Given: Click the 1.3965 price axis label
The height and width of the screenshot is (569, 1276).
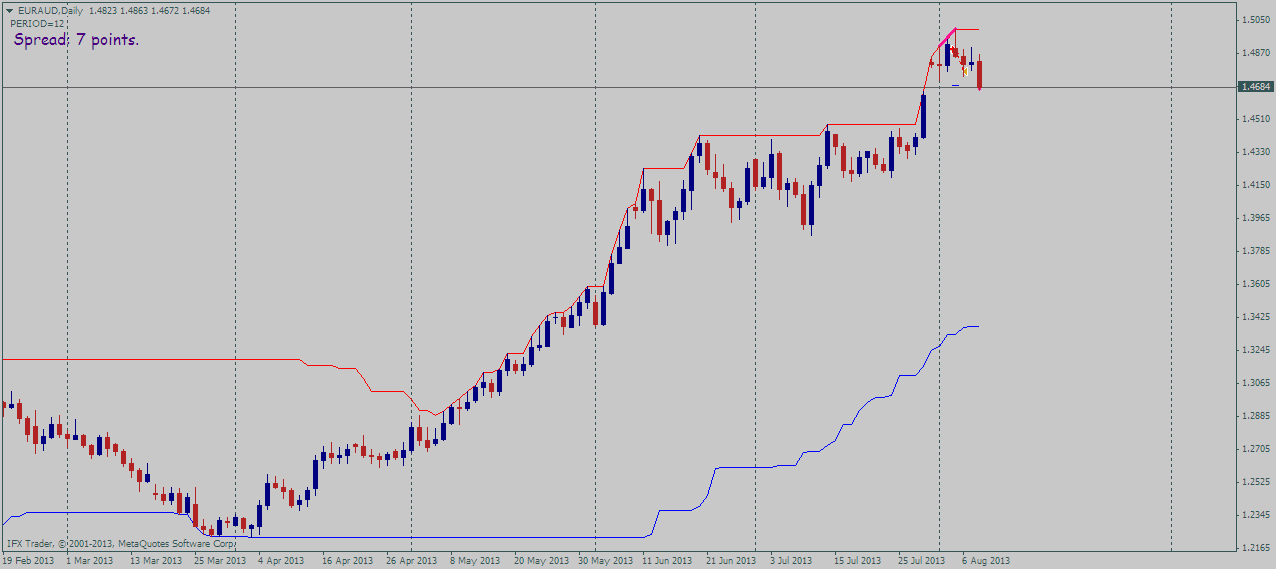Looking at the screenshot, I should (x=1257, y=218).
